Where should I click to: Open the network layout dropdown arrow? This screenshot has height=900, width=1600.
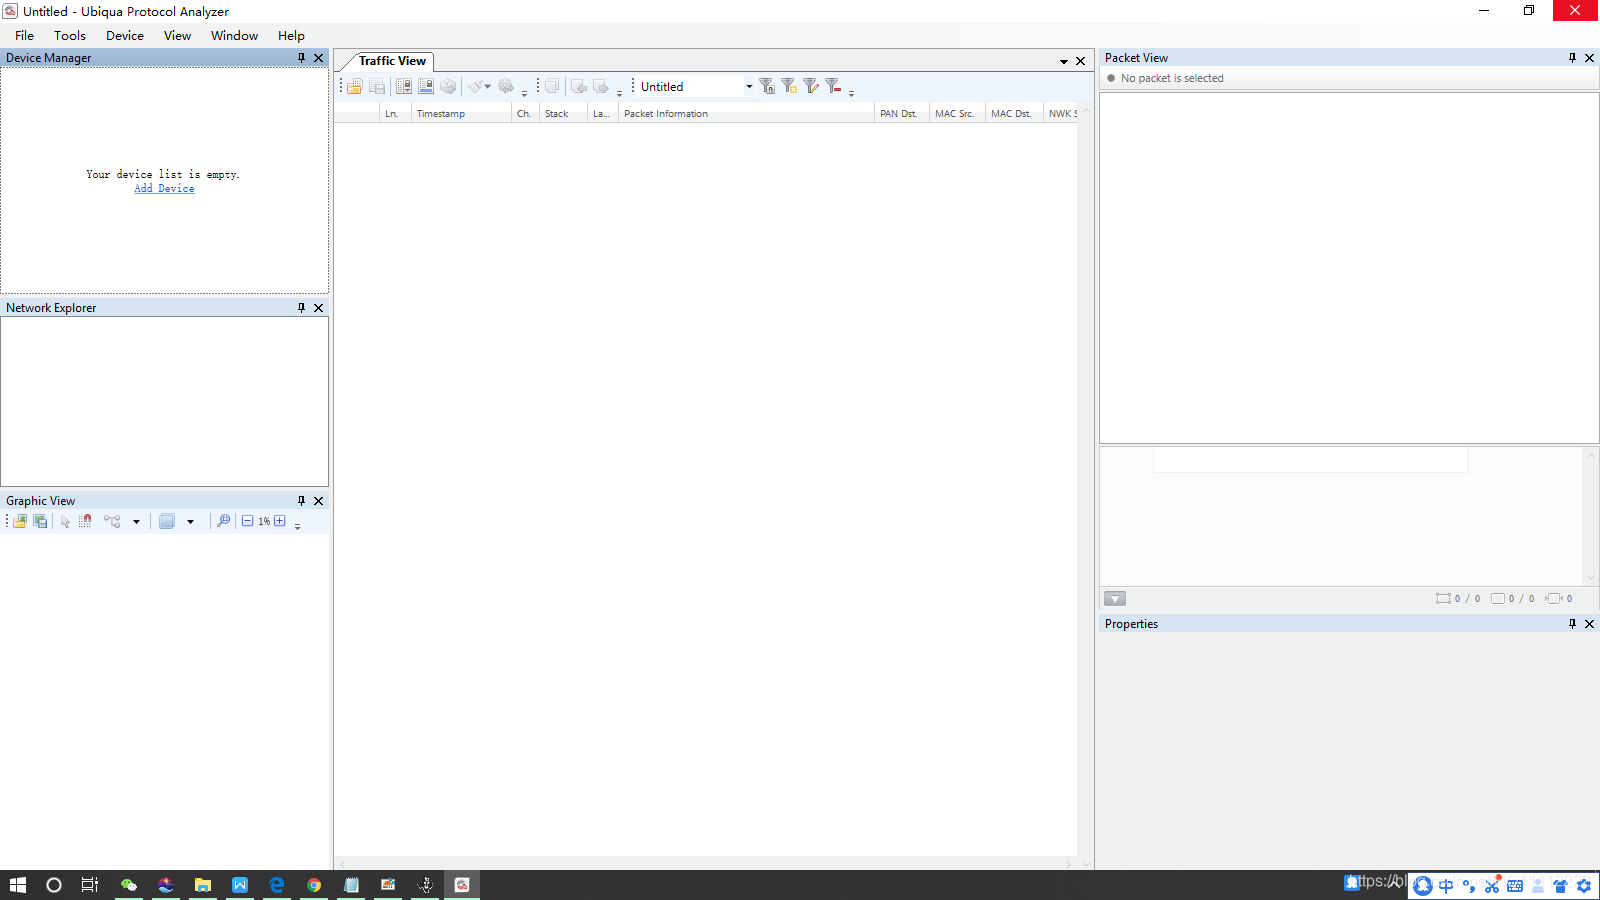click(x=136, y=521)
